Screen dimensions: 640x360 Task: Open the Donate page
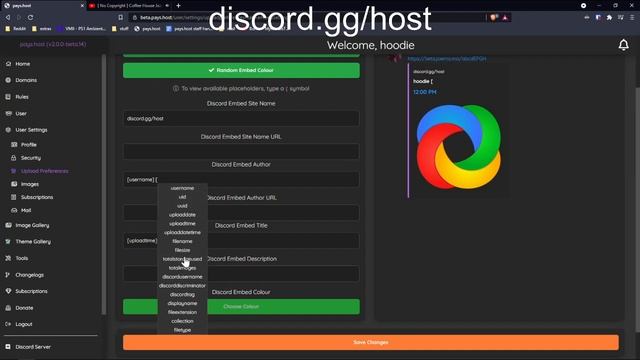20,308
